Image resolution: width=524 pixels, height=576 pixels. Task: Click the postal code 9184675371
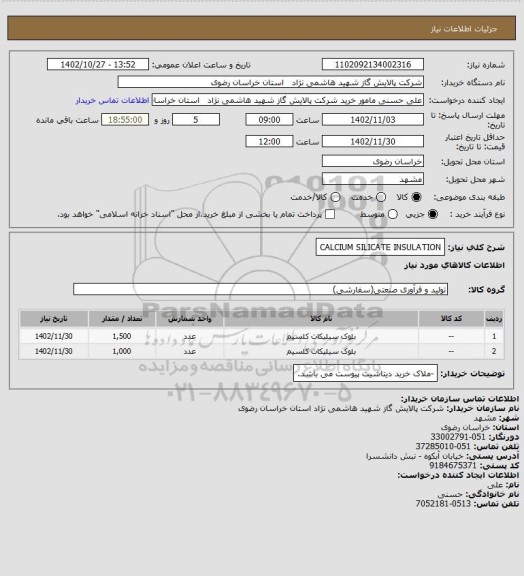click(x=453, y=465)
